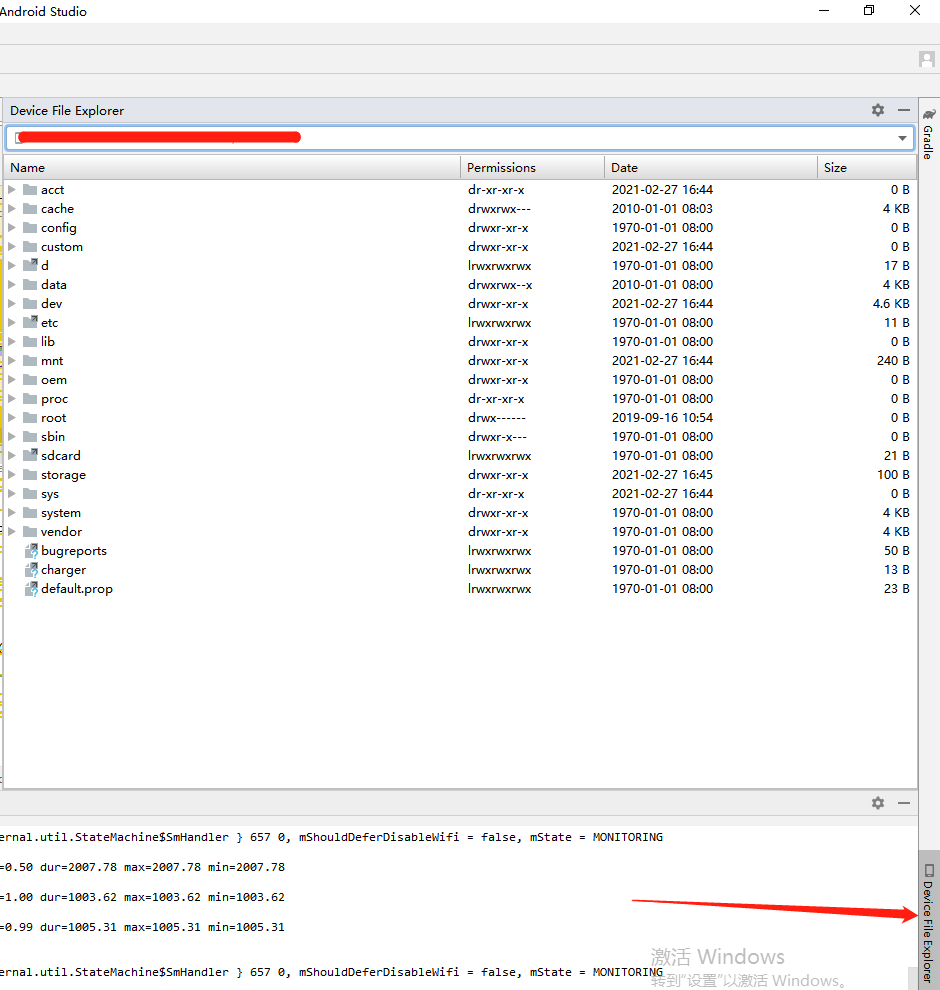This screenshot has height=990, width=940.
Task: Select the bugreports file icon
Action: point(30,551)
